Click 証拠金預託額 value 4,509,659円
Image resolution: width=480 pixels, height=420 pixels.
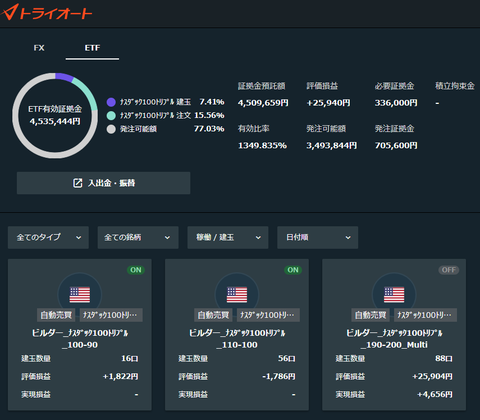263,103
